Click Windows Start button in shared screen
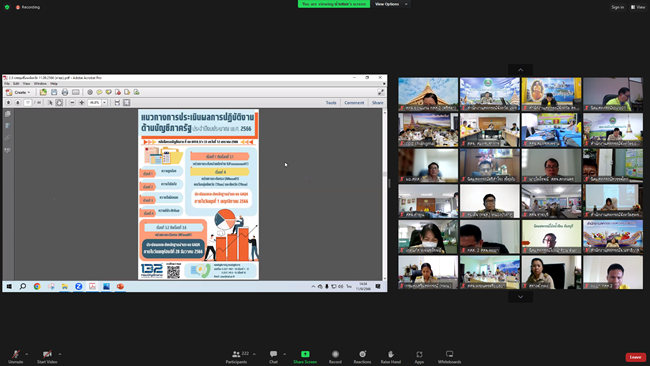650x366 pixels. point(9,286)
